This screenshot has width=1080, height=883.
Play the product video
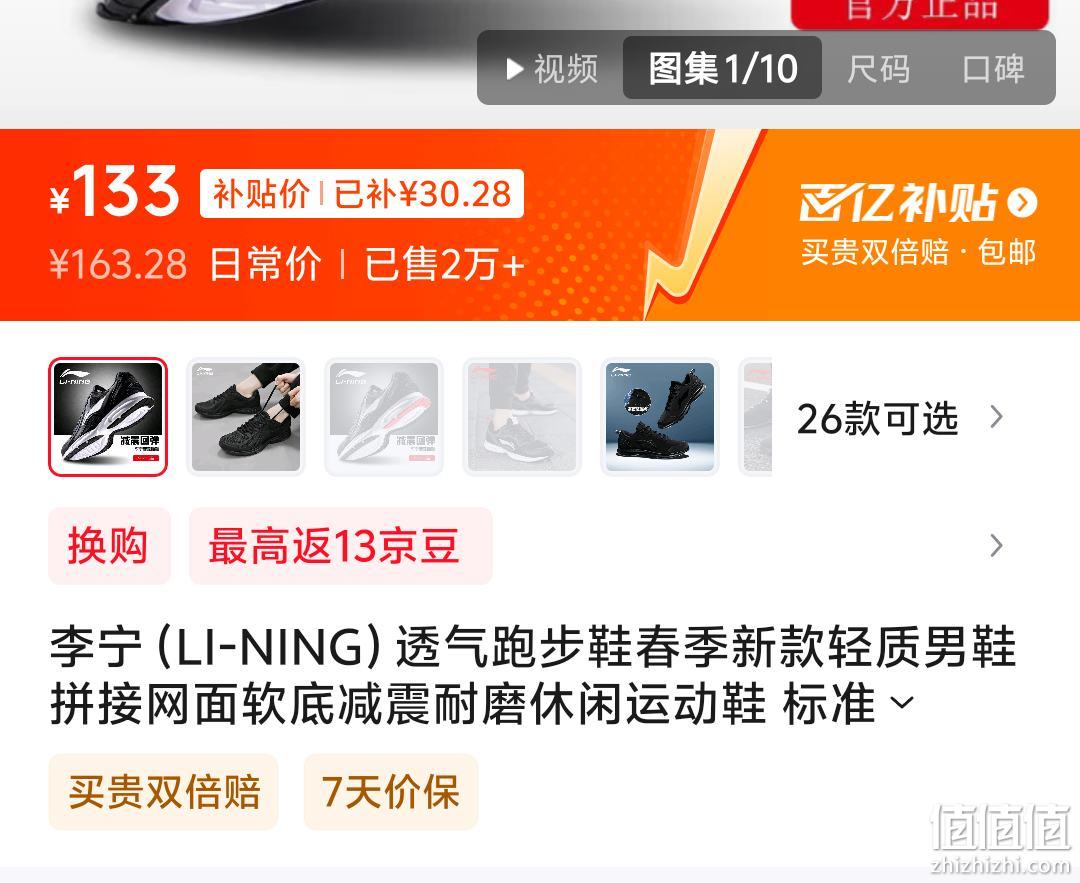click(551, 69)
